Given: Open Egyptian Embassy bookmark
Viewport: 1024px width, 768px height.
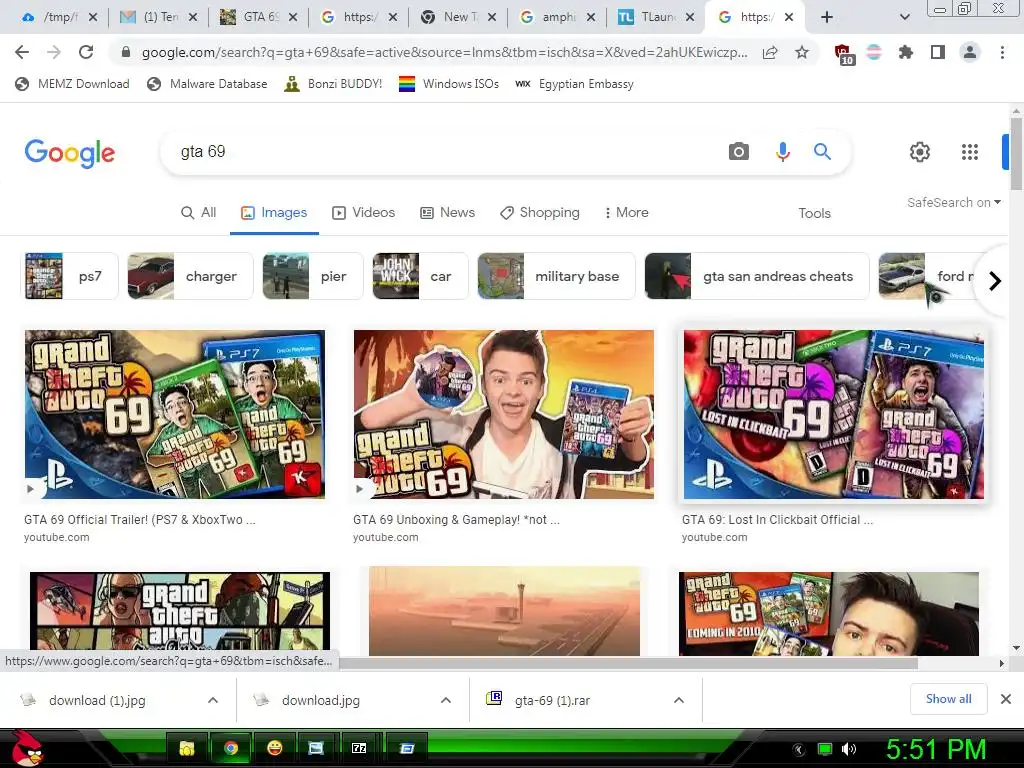Looking at the screenshot, I should click(575, 84).
